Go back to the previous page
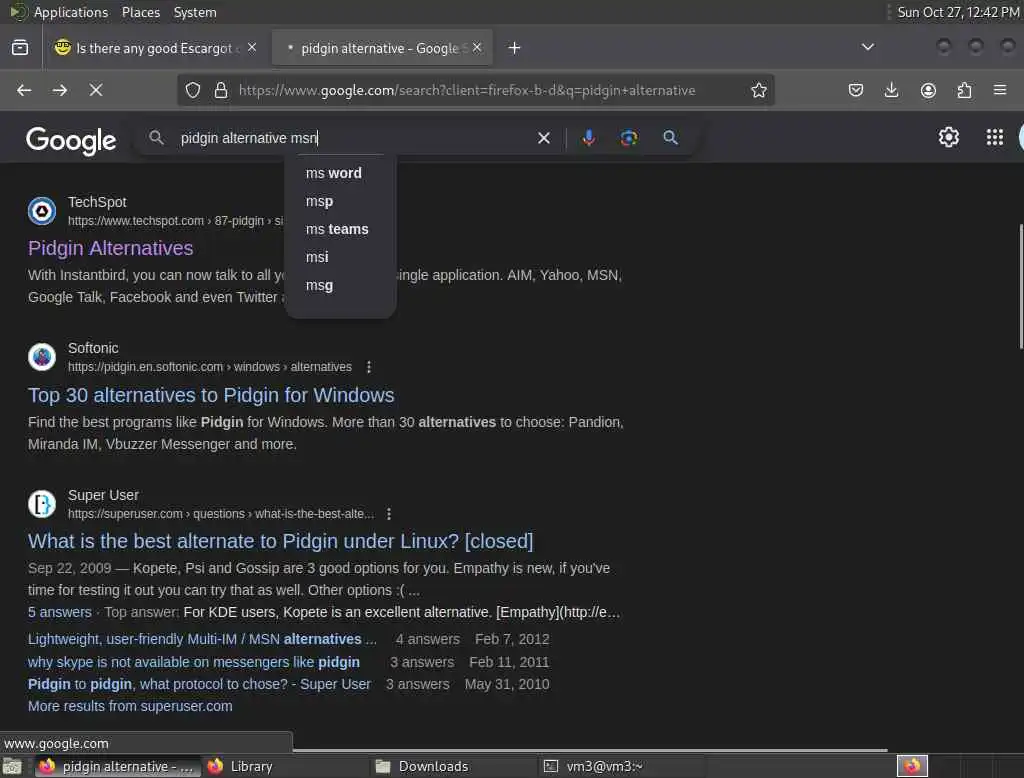The image size is (1024, 778). (x=24, y=90)
